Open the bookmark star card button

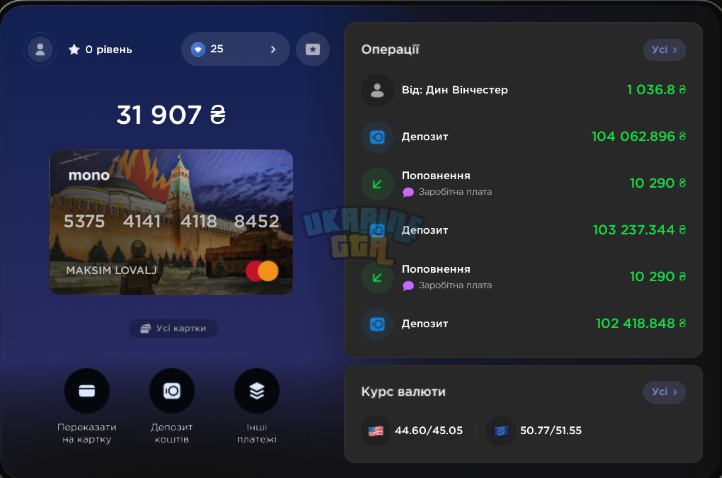pos(313,49)
